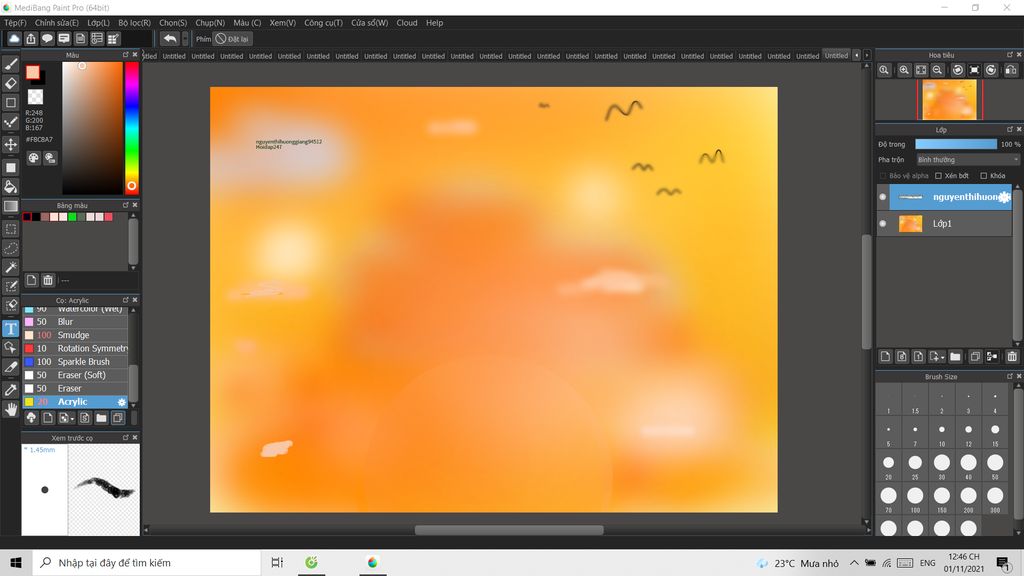Click the Windows Start button
This screenshot has height=576, width=1024.
pos(16,562)
